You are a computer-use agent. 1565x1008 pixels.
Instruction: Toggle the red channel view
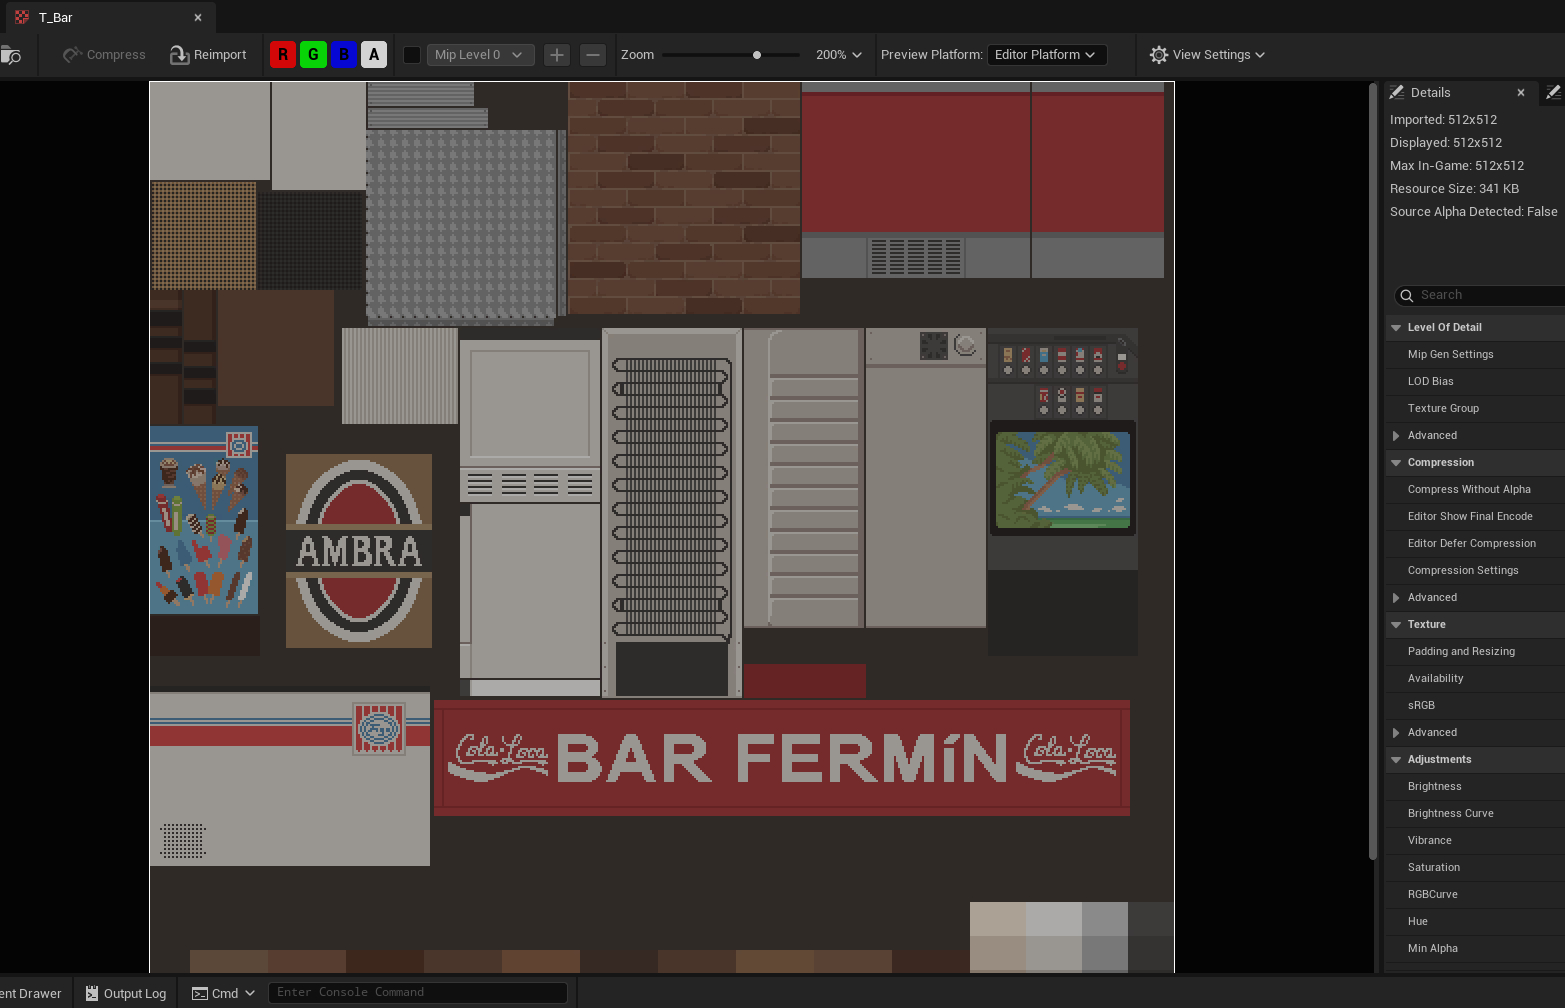click(x=283, y=55)
